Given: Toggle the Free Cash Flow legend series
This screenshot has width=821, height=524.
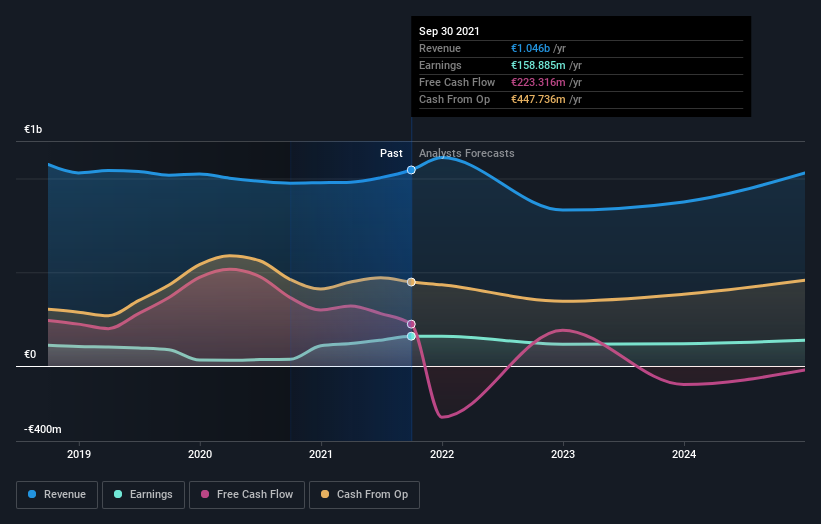Looking at the screenshot, I should (247, 495).
